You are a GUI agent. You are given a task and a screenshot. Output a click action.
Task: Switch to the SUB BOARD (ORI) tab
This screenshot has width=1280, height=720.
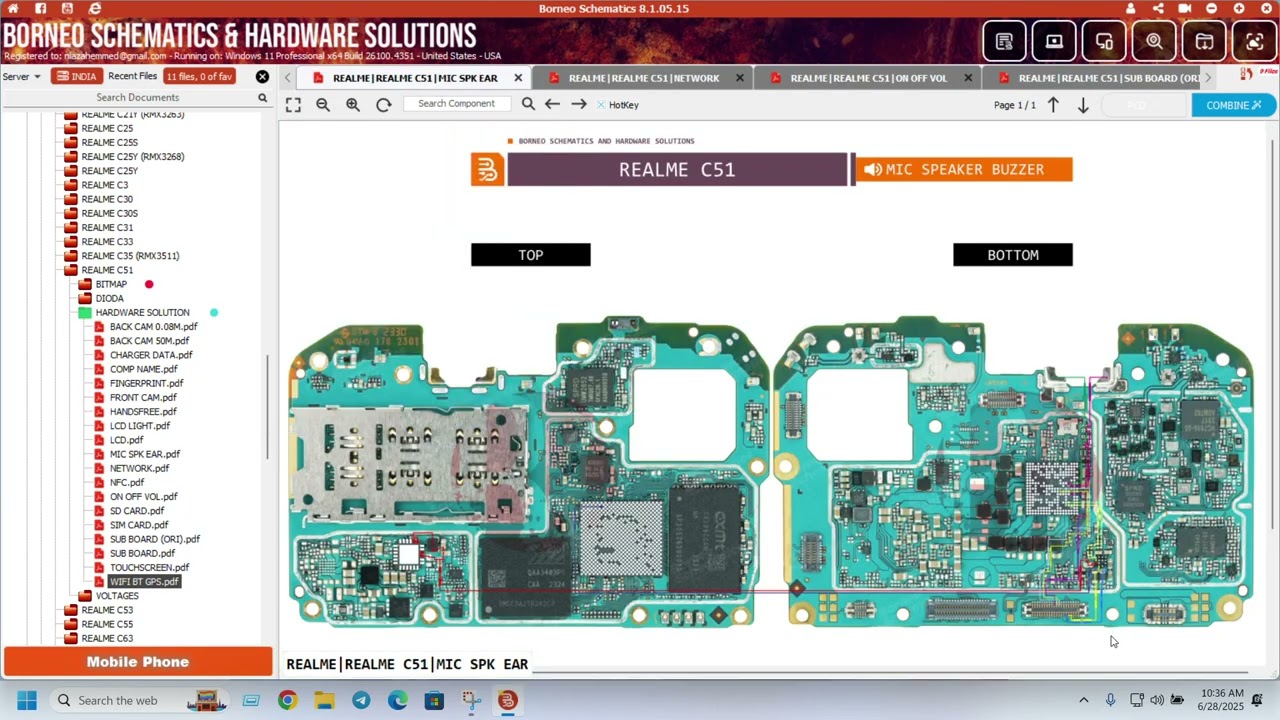click(x=1108, y=78)
